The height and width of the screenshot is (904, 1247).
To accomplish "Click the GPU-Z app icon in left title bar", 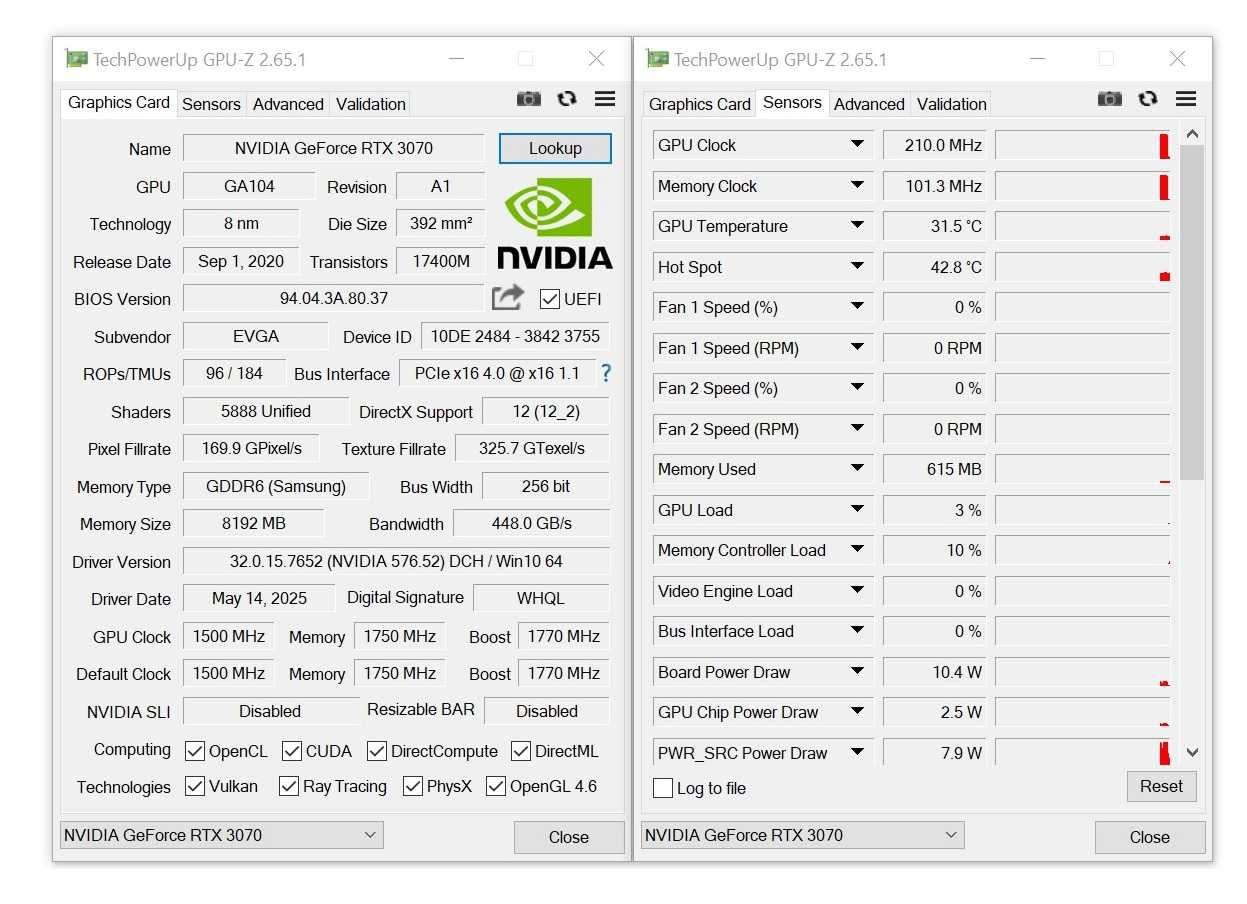I will (76, 59).
